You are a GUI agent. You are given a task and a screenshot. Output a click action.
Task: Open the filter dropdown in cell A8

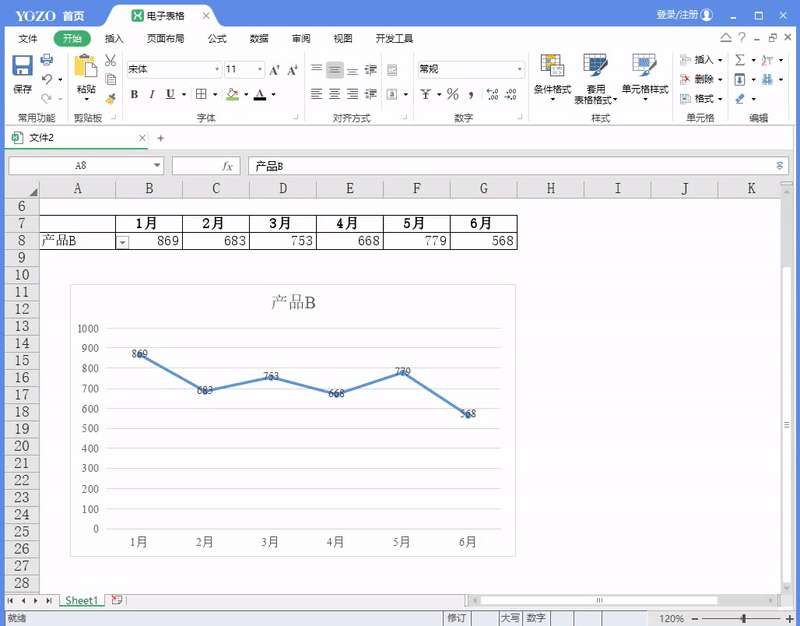[123, 242]
